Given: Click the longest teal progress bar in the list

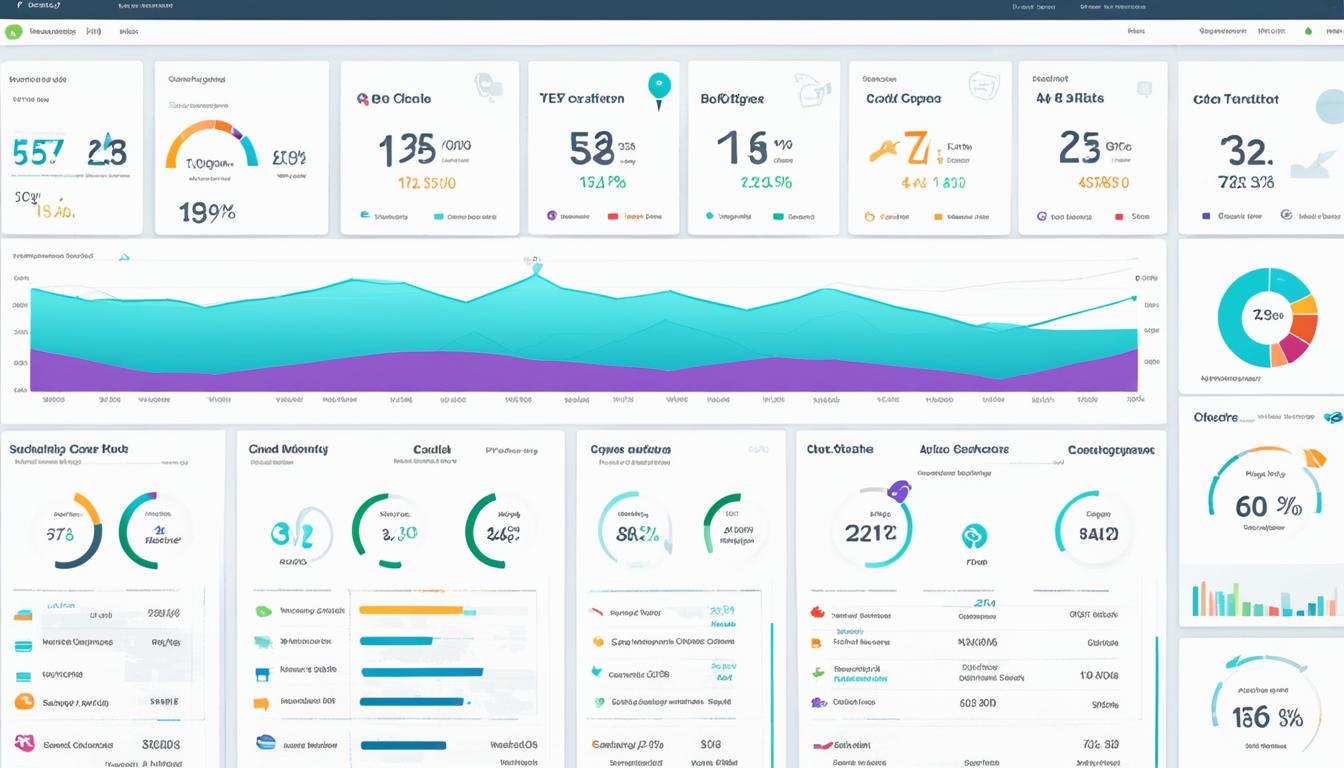Looking at the screenshot, I should pyautogui.click(x=422, y=673).
